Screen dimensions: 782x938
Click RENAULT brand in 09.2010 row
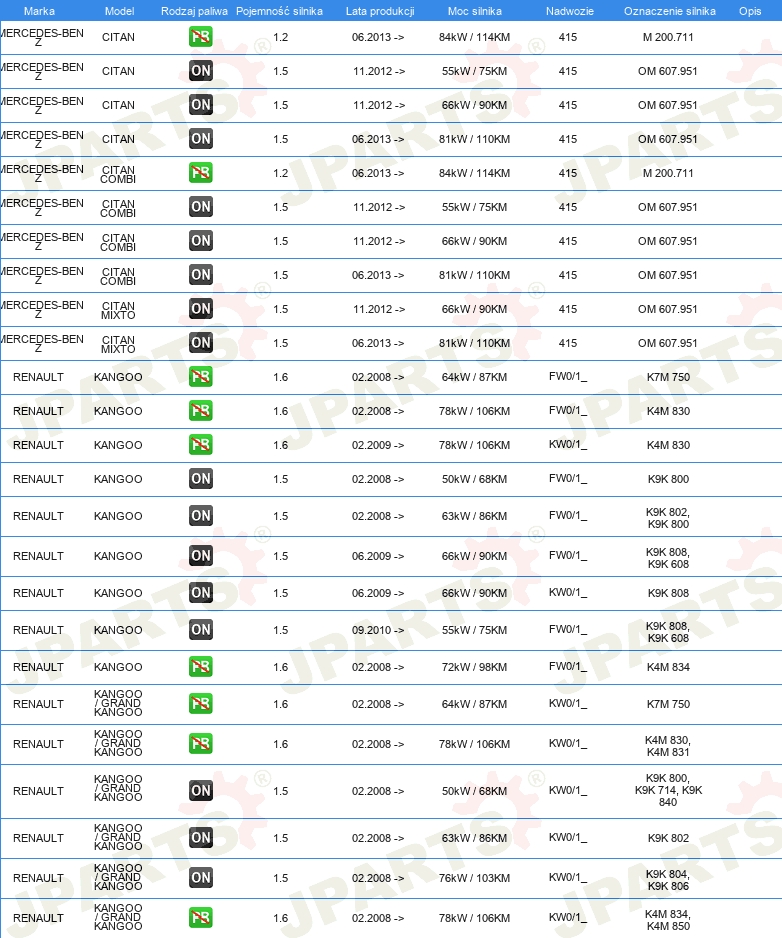(x=38, y=631)
